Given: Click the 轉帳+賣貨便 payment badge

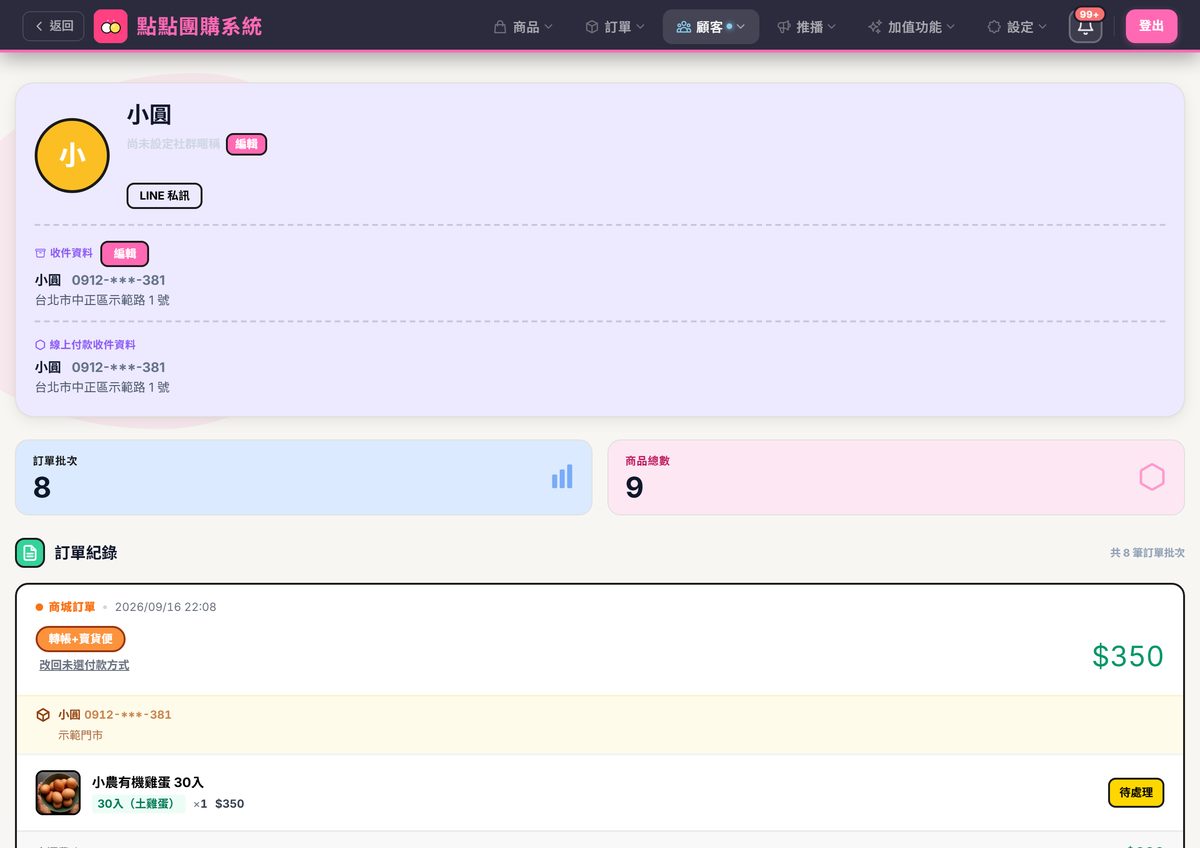Looking at the screenshot, I should click(81, 639).
